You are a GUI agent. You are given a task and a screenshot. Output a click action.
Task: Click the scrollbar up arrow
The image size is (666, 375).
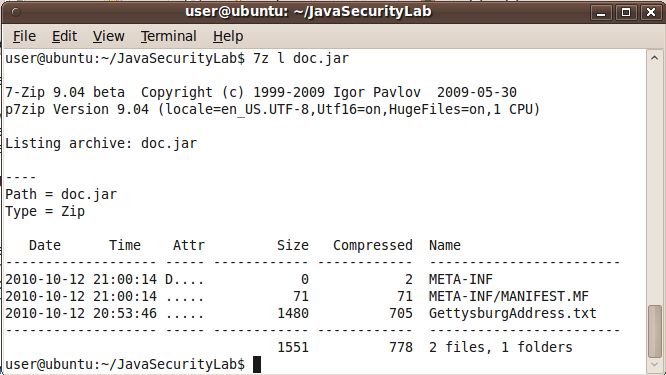click(655, 58)
